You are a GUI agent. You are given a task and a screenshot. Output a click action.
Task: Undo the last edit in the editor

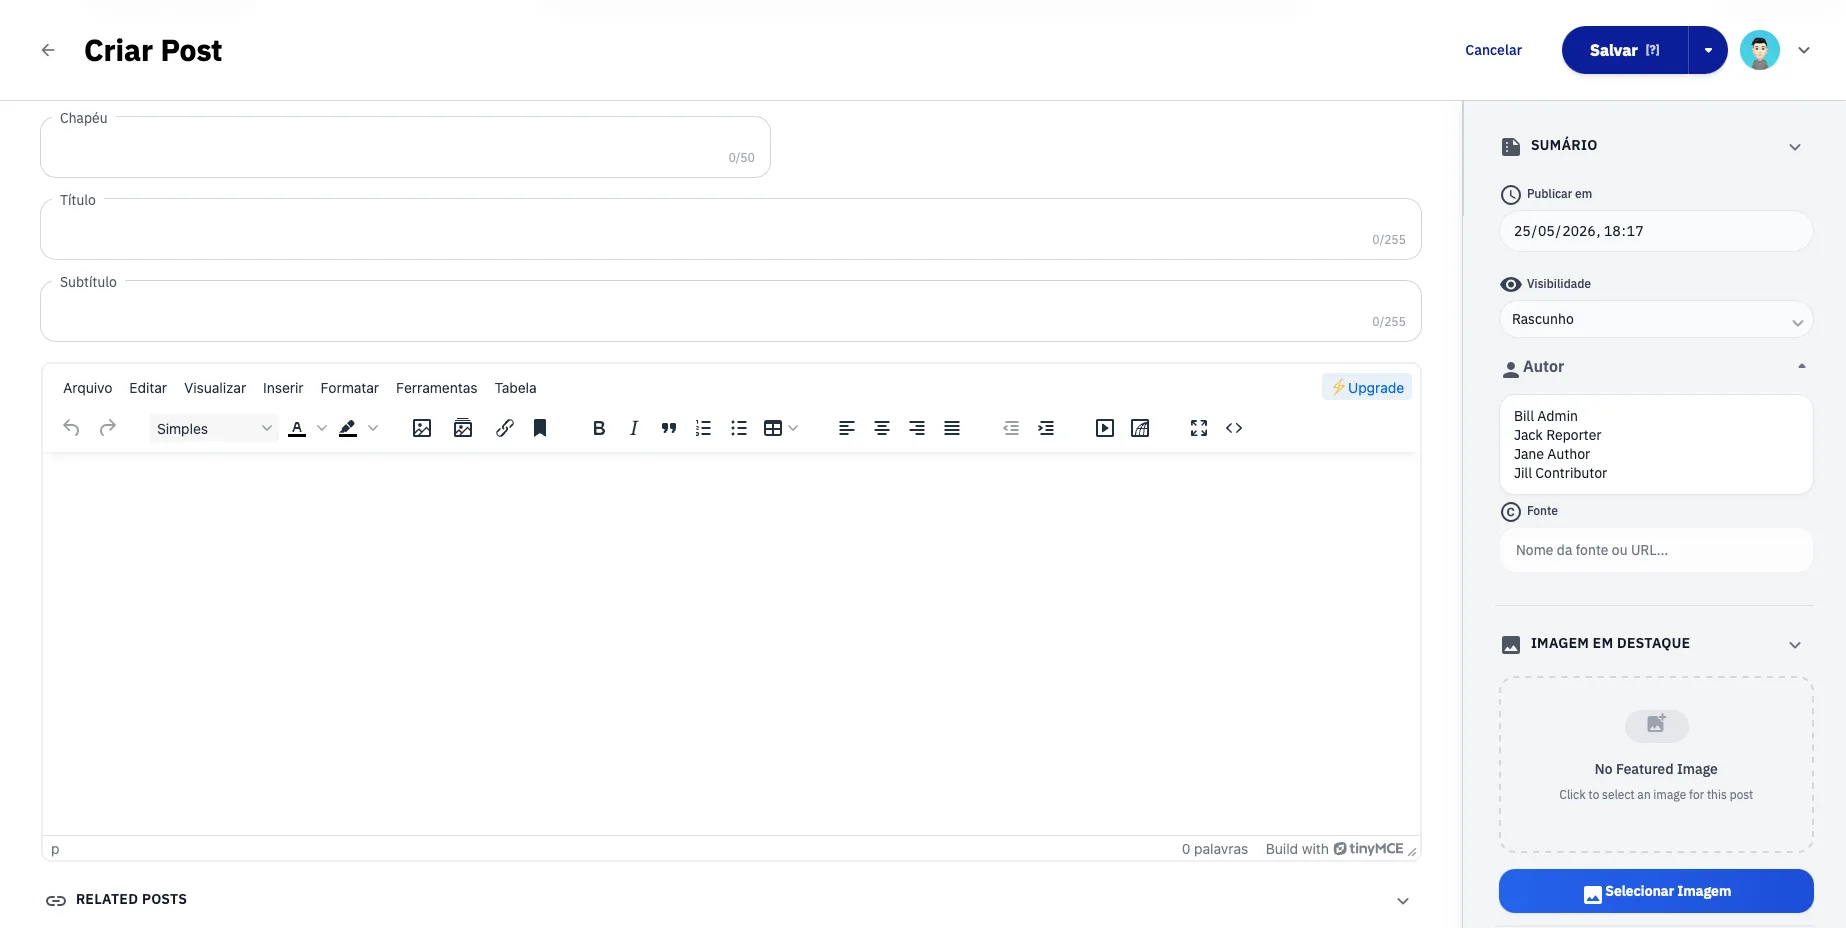[x=71, y=428]
